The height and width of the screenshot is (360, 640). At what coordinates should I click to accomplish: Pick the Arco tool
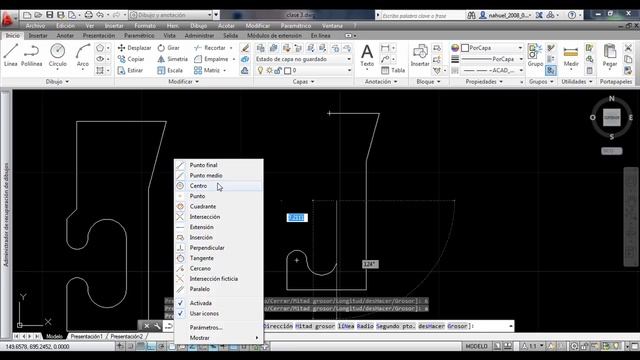[x=83, y=55]
